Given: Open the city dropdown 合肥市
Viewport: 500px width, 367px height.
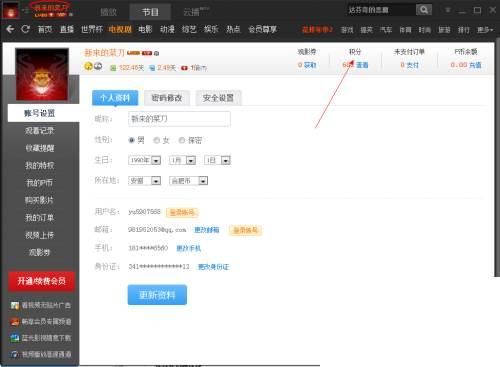Looking at the screenshot, I should 188,181.
